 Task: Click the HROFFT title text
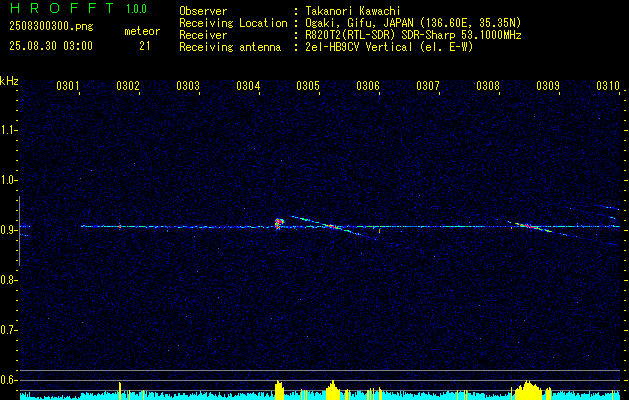(x=62, y=8)
